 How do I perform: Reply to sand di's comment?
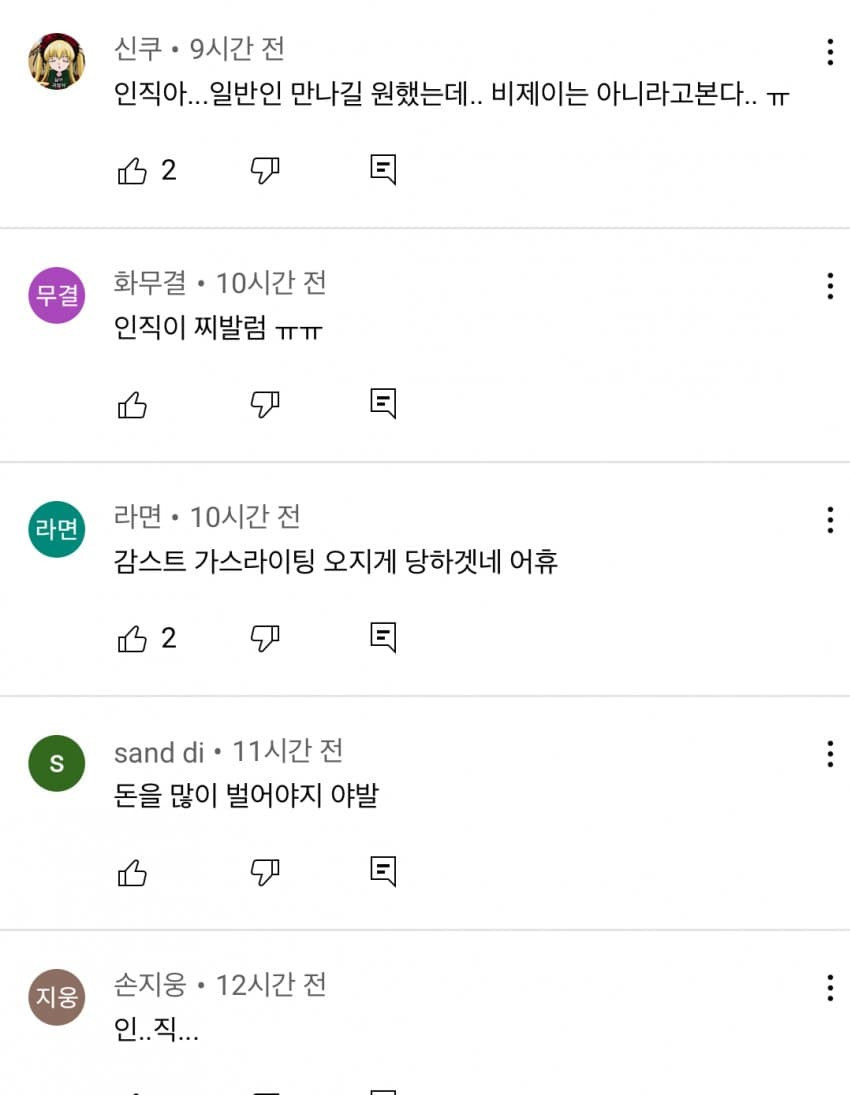click(383, 871)
